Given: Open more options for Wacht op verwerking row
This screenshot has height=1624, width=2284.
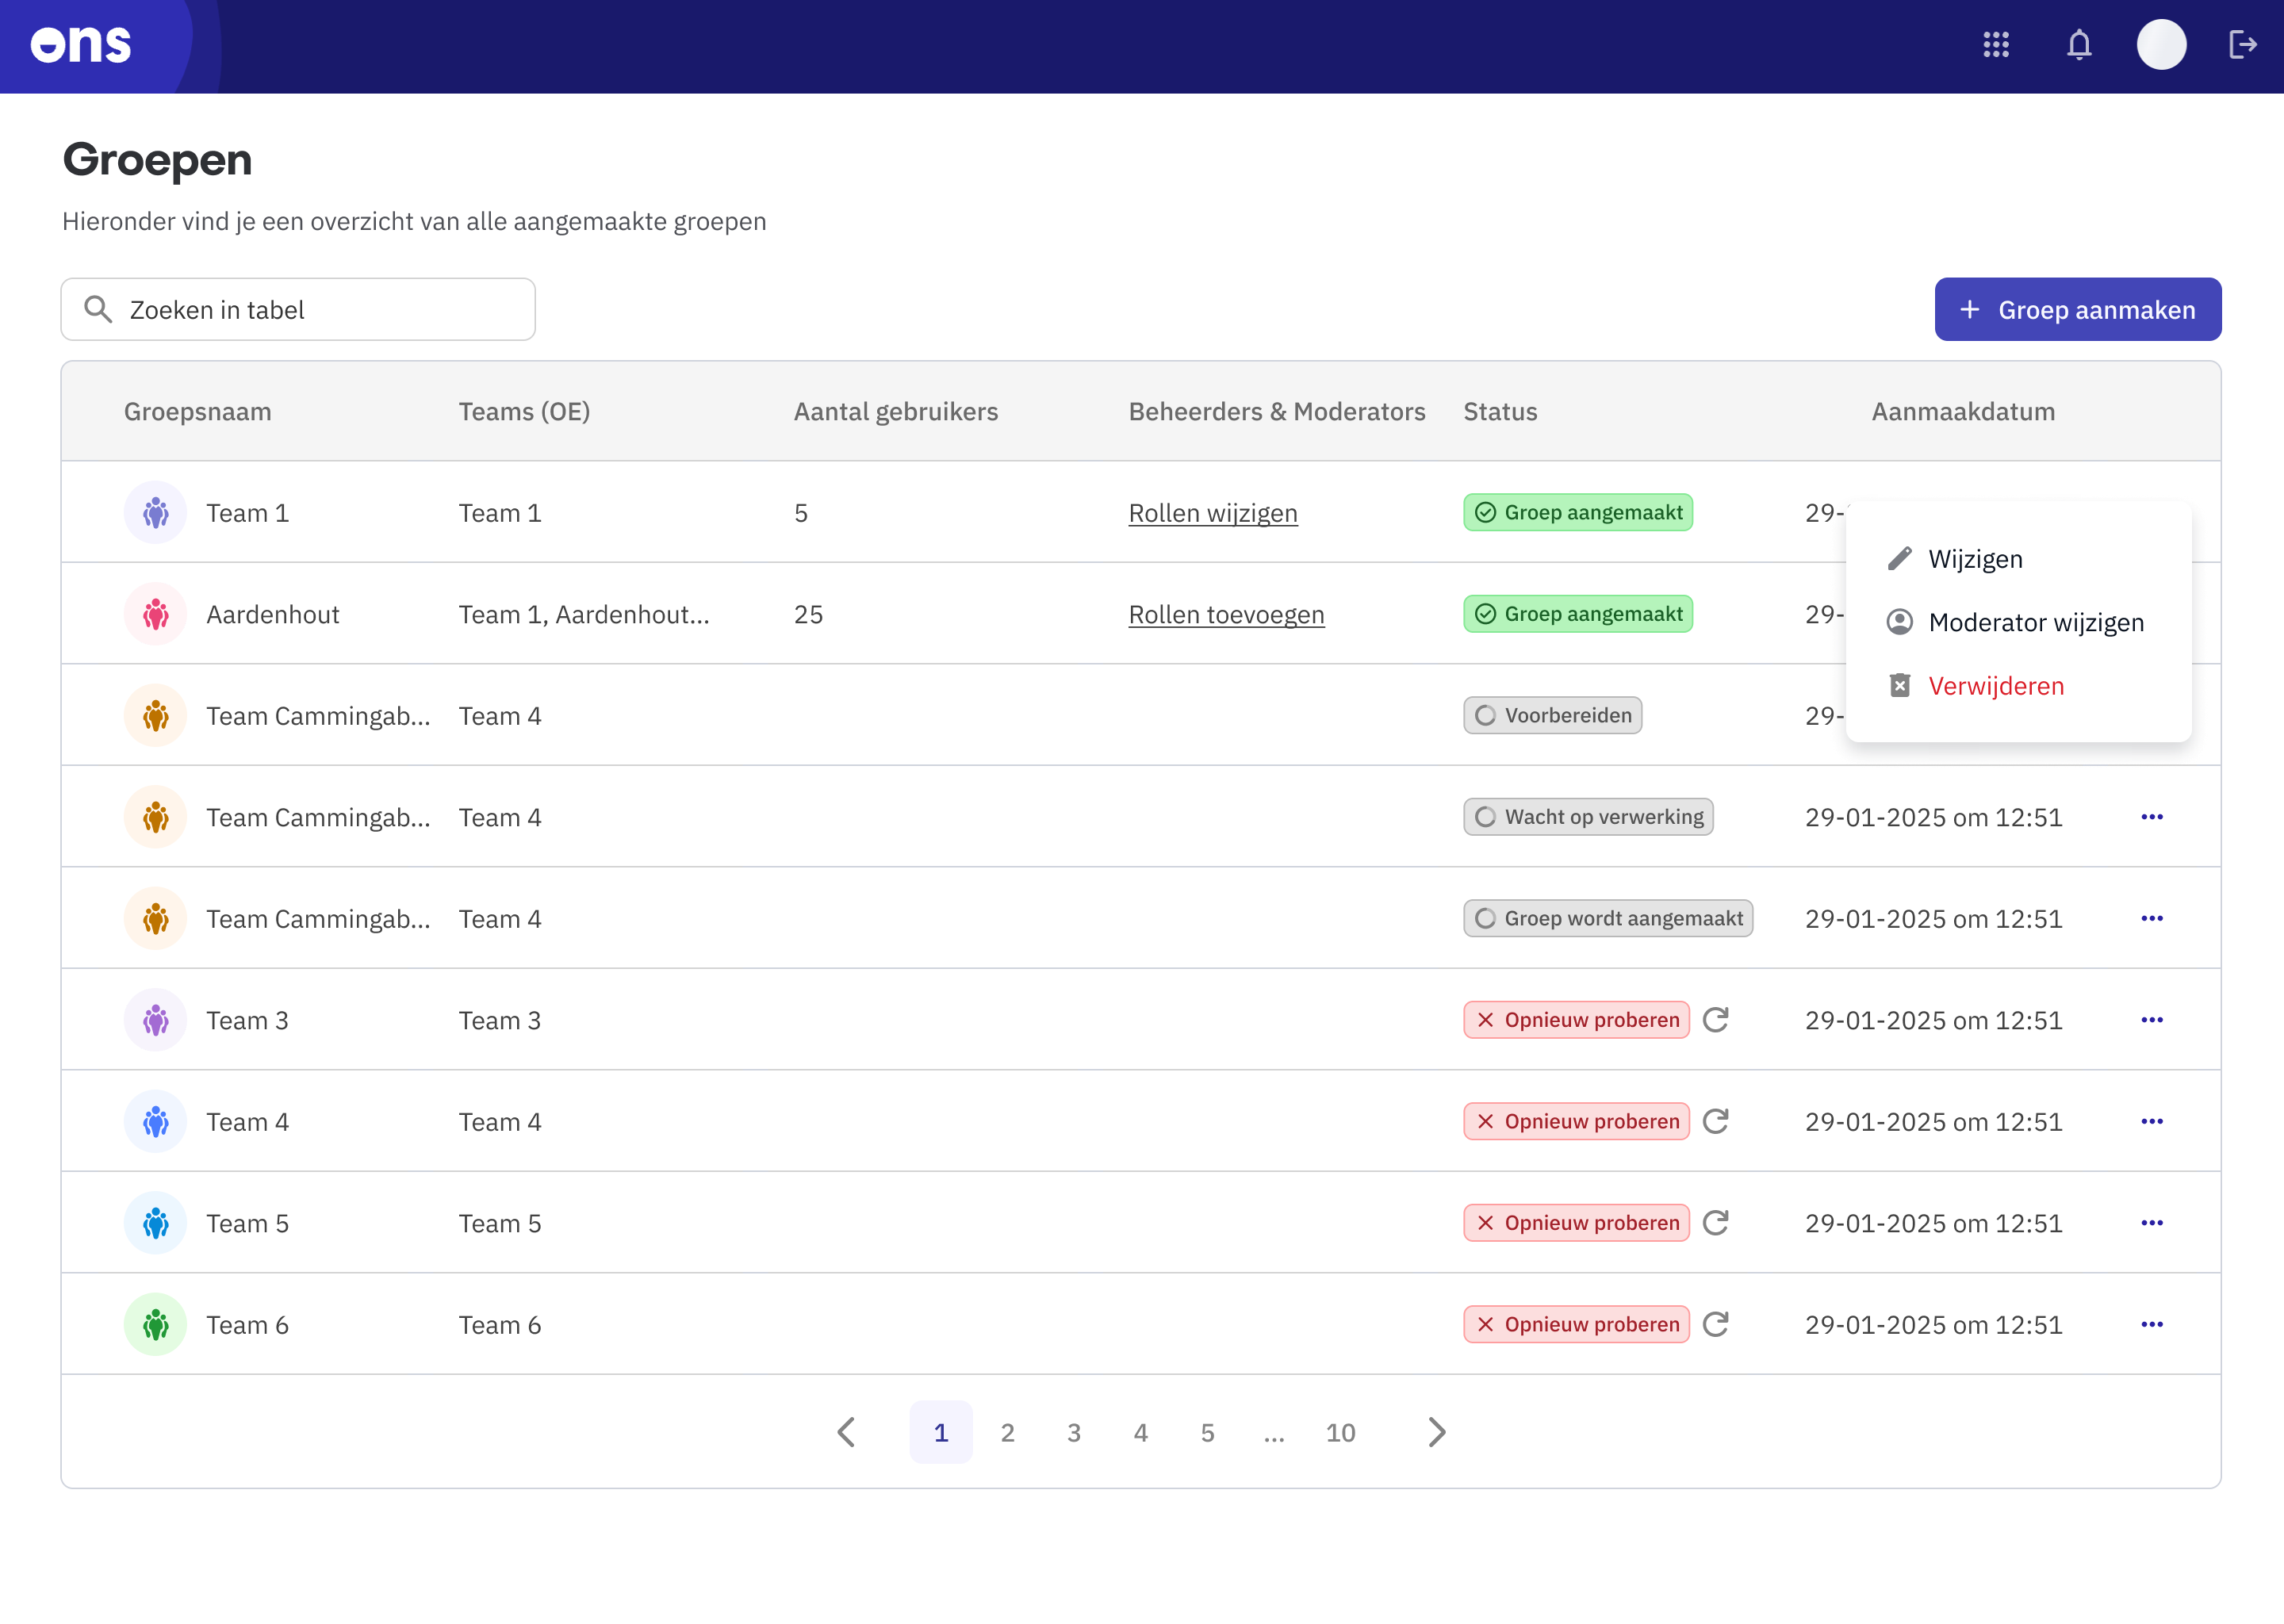Looking at the screenshot, I should (x=2152, y=817).
